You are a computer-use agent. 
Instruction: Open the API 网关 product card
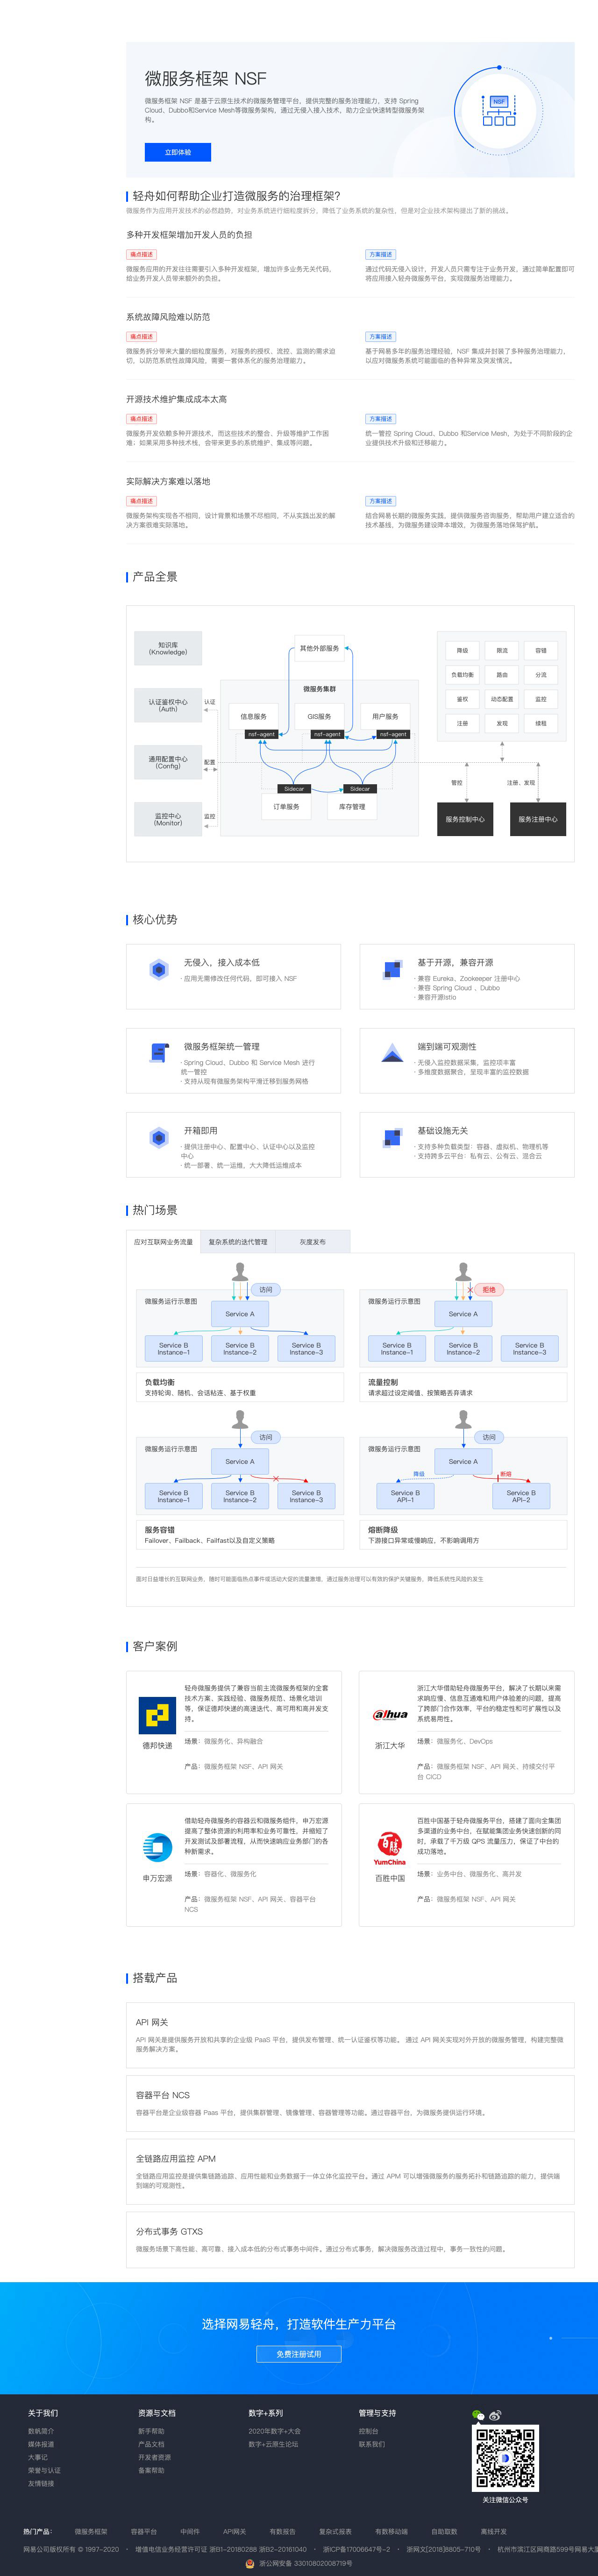pyautogui.click(x=350, y=2035)
